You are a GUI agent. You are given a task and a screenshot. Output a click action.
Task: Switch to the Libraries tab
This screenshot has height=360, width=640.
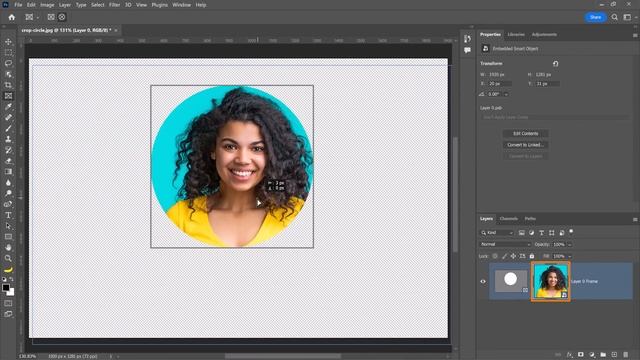516,35
